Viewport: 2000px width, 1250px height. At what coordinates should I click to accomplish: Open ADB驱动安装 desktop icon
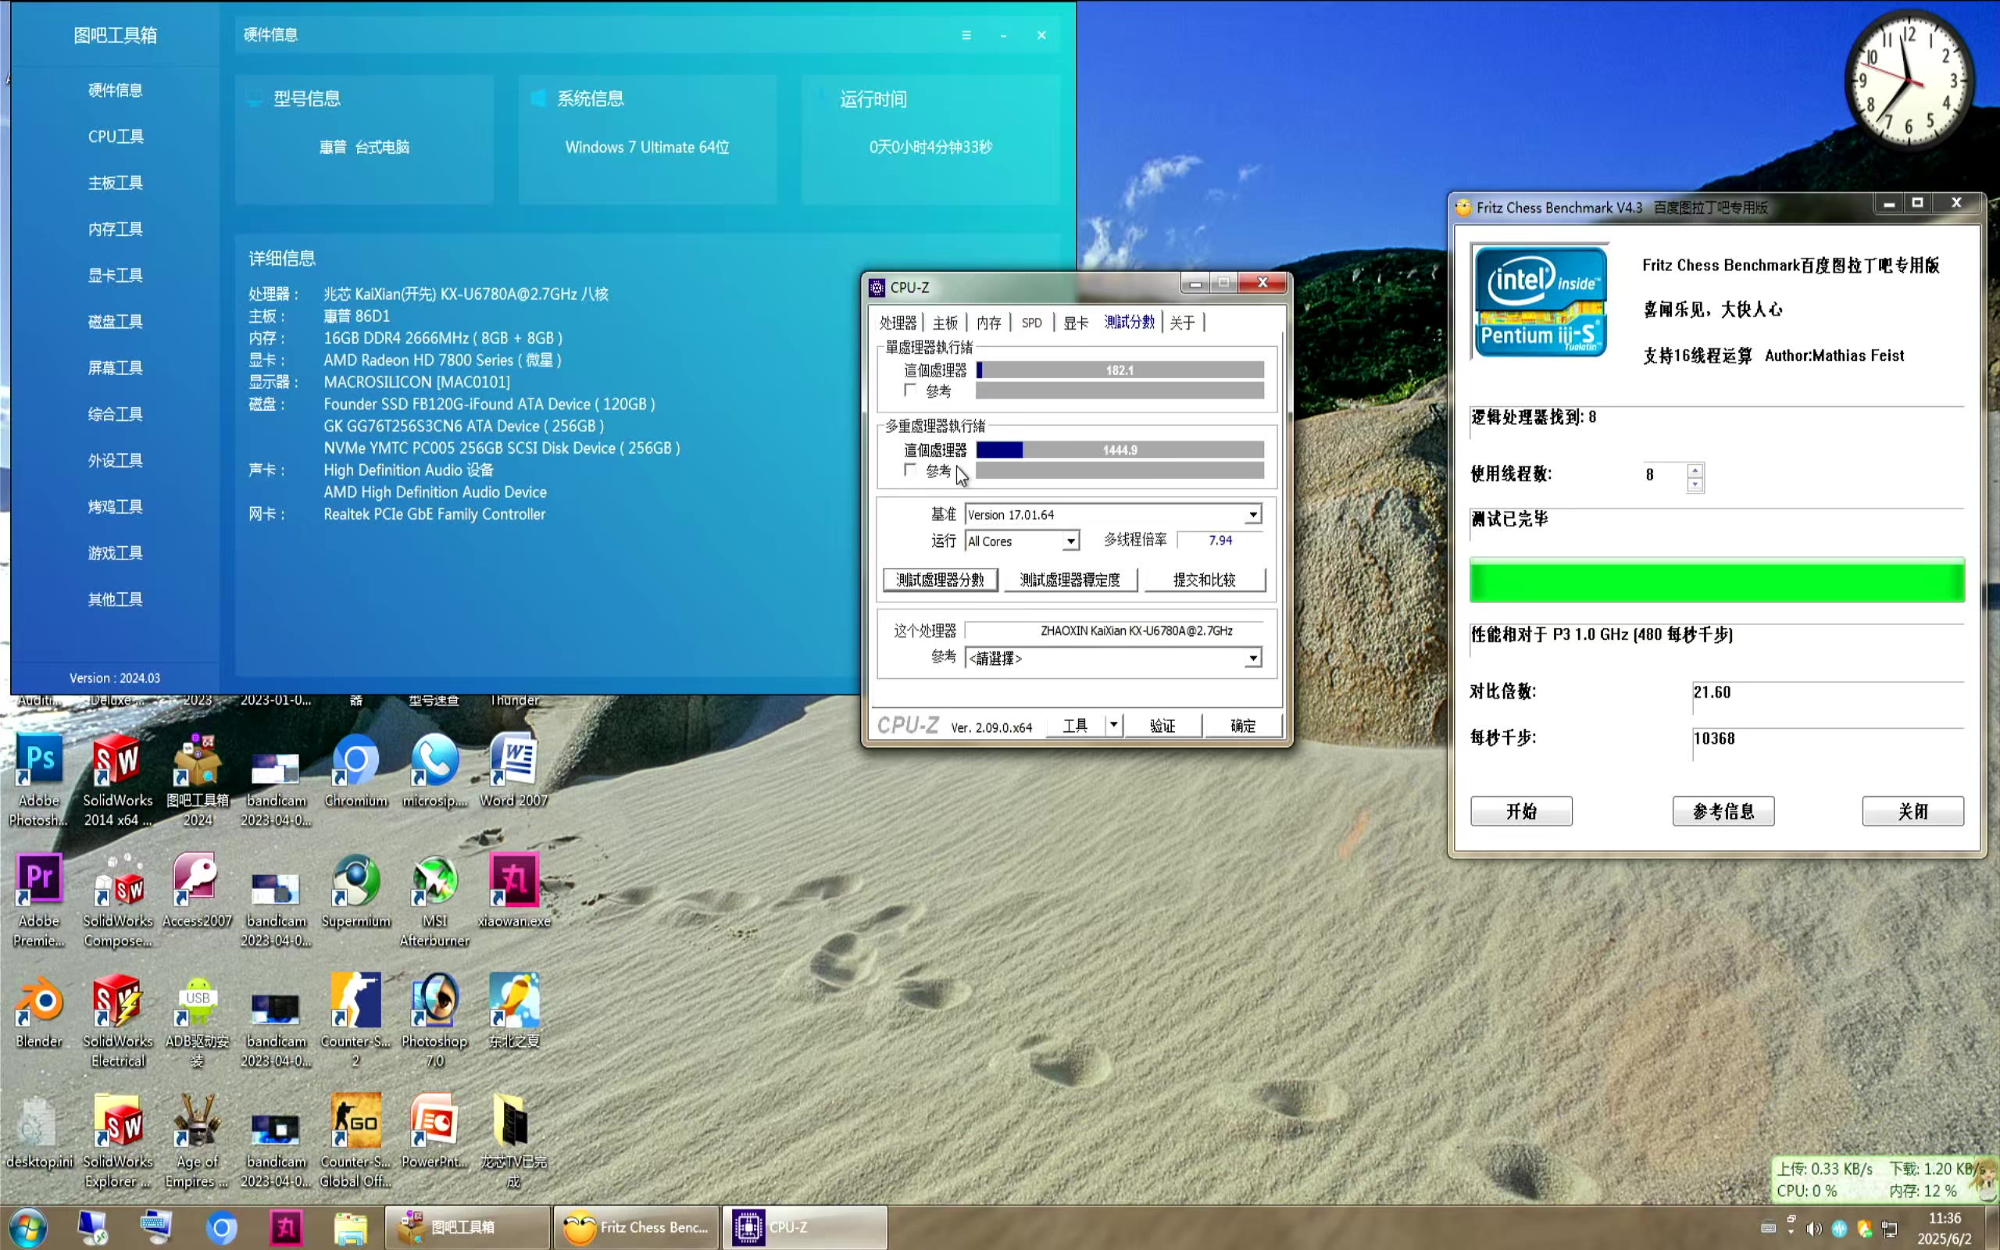tap(197, 1020)
